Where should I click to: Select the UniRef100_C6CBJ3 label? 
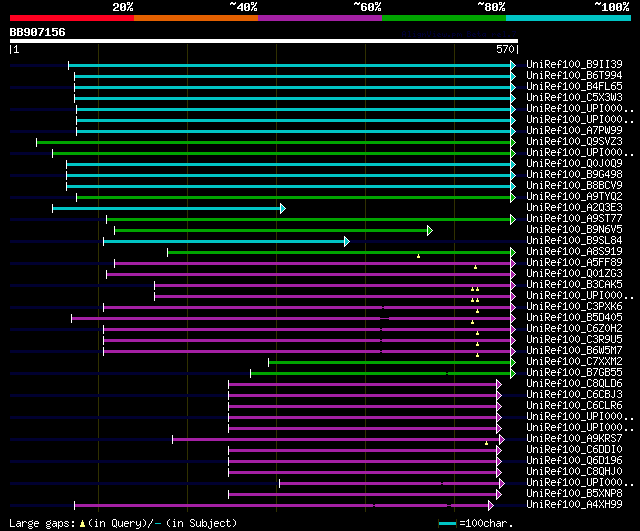click(x=574, y=395)
